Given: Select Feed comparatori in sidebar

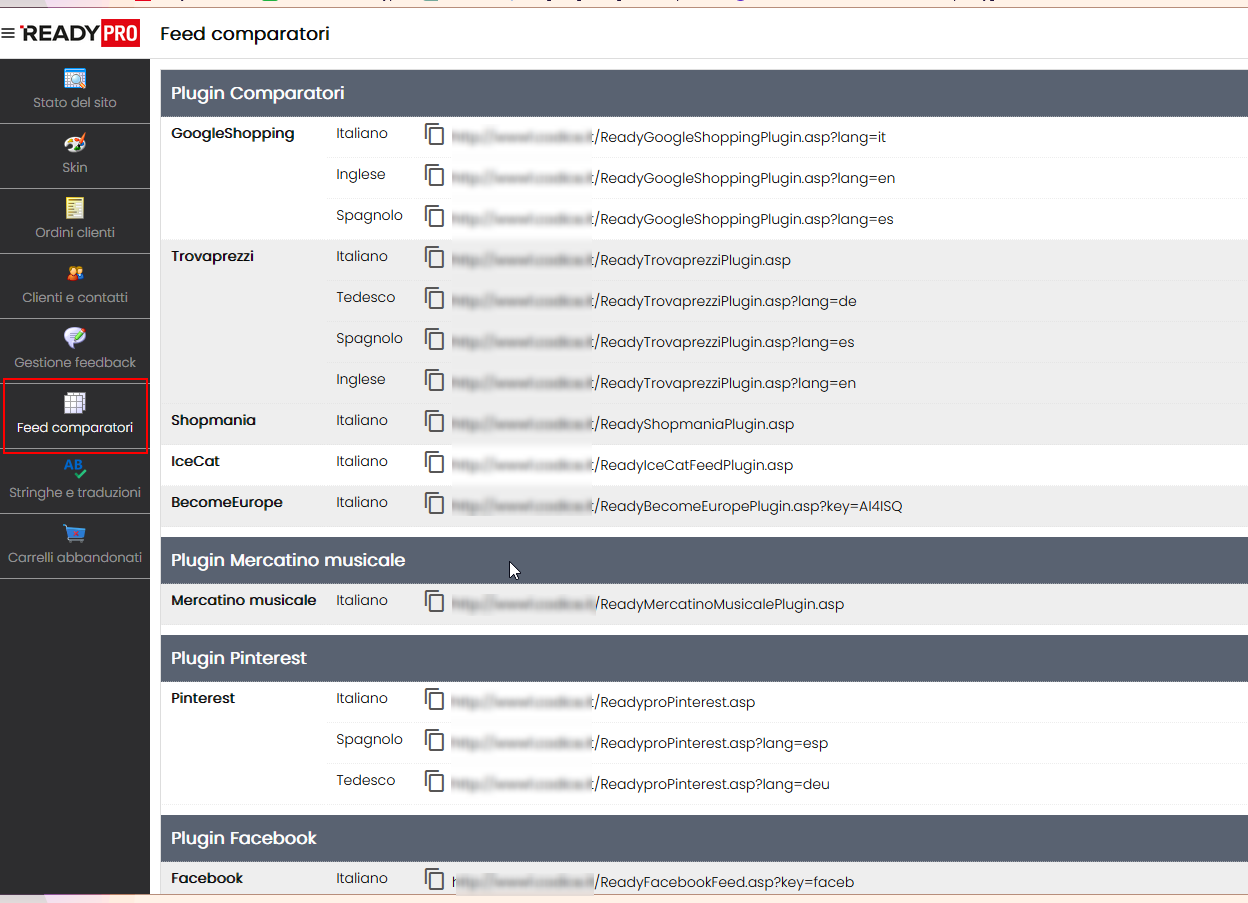Looking at the screenshot, I should click(x=75, y=416).
